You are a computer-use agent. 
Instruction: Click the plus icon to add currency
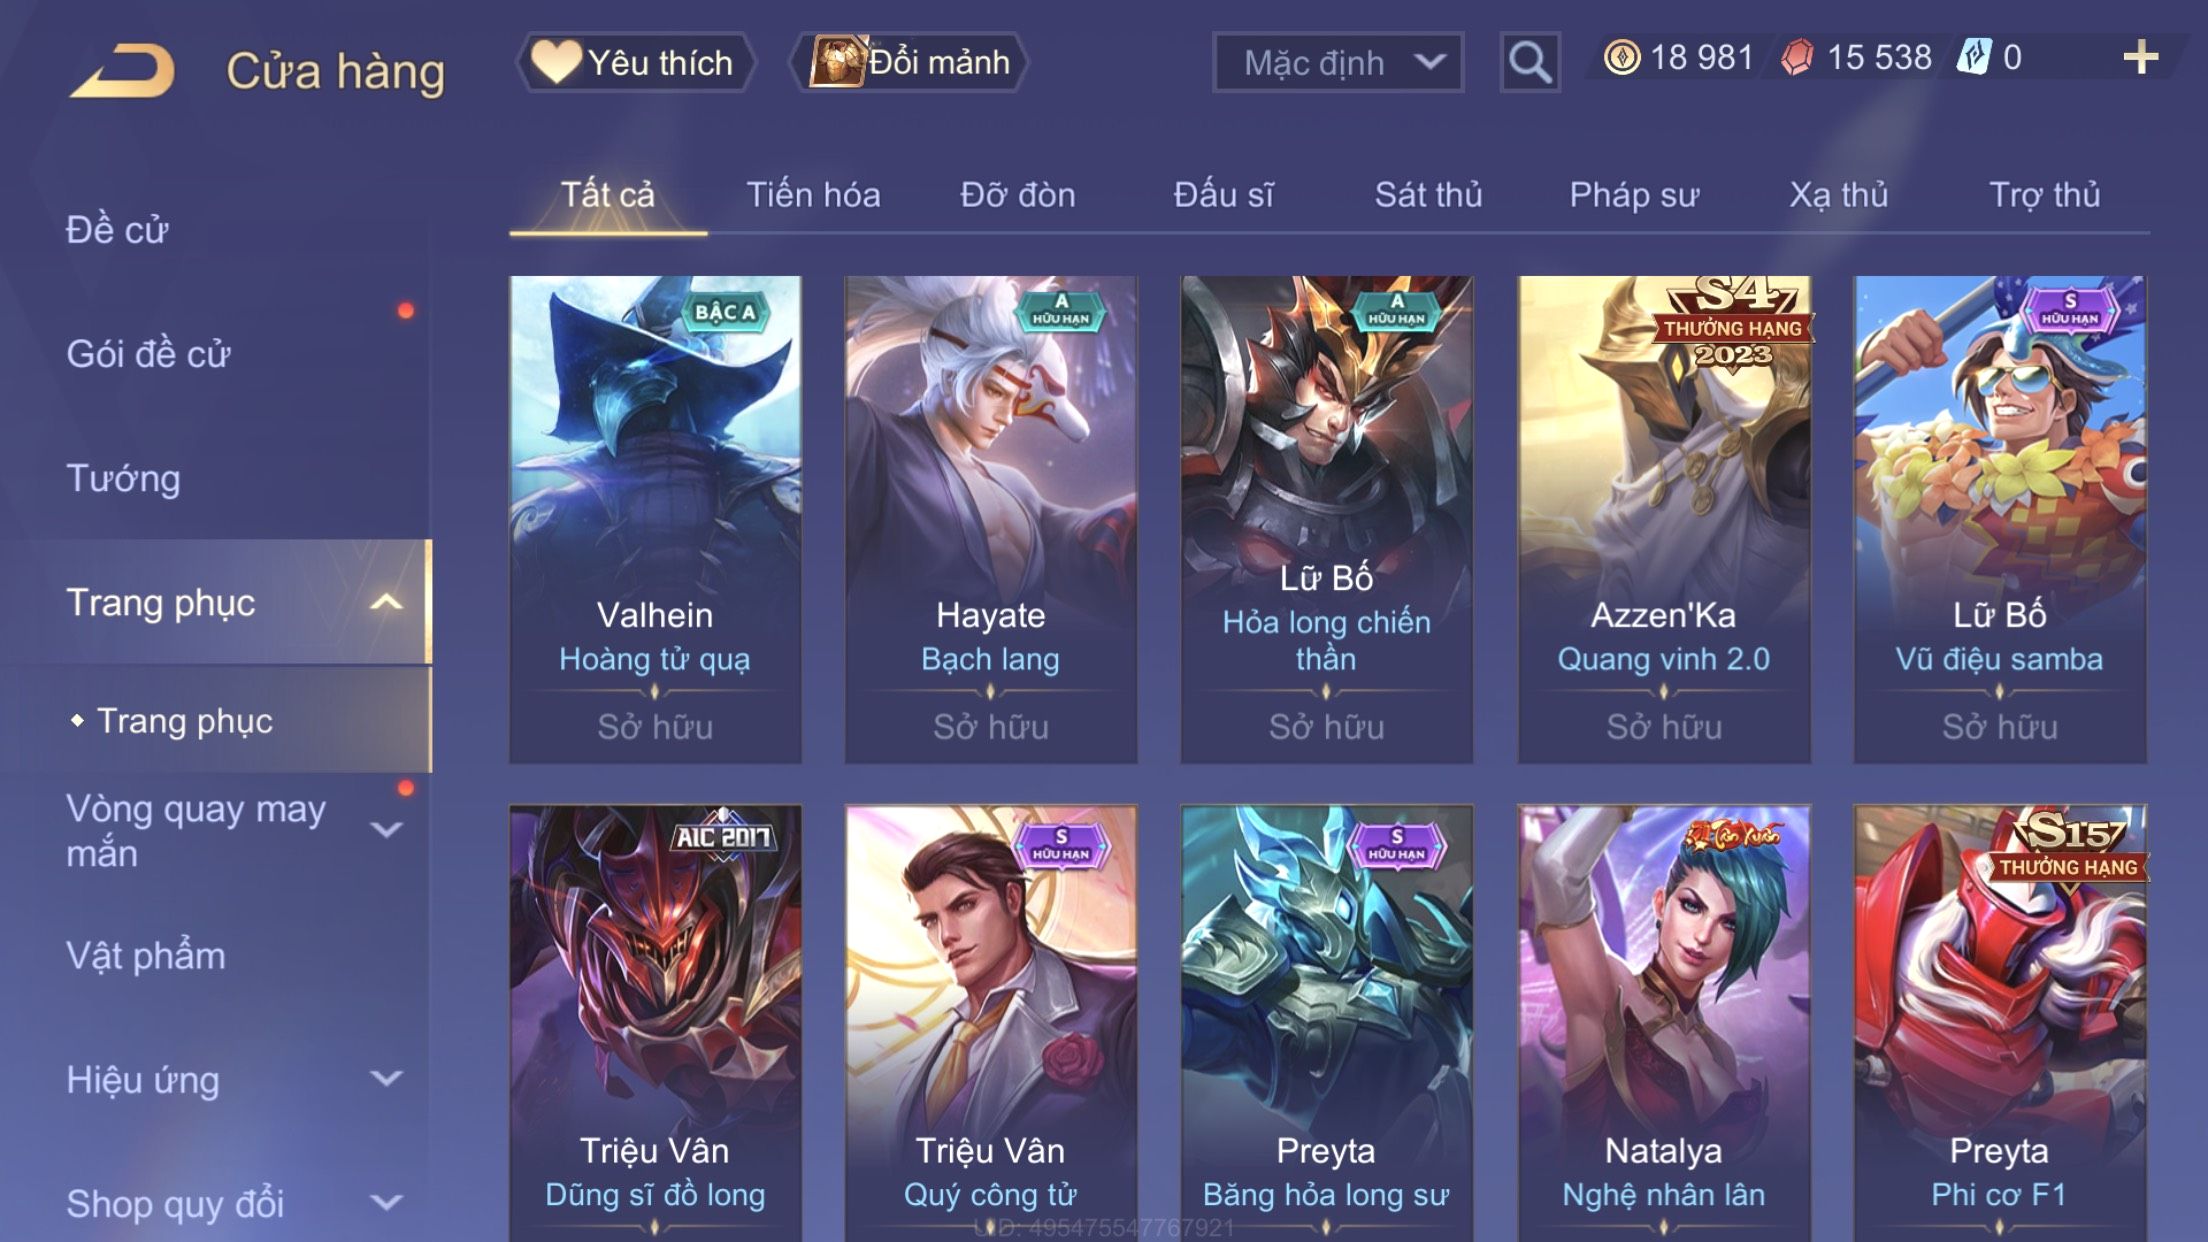[2140, 58]
